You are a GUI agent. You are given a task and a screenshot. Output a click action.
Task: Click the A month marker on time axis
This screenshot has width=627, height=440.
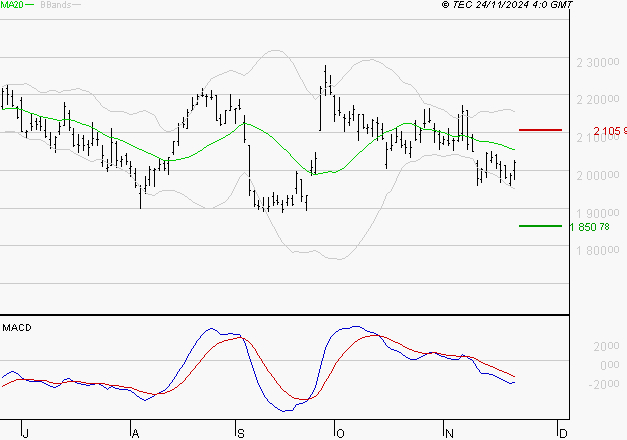pos(135,433)
